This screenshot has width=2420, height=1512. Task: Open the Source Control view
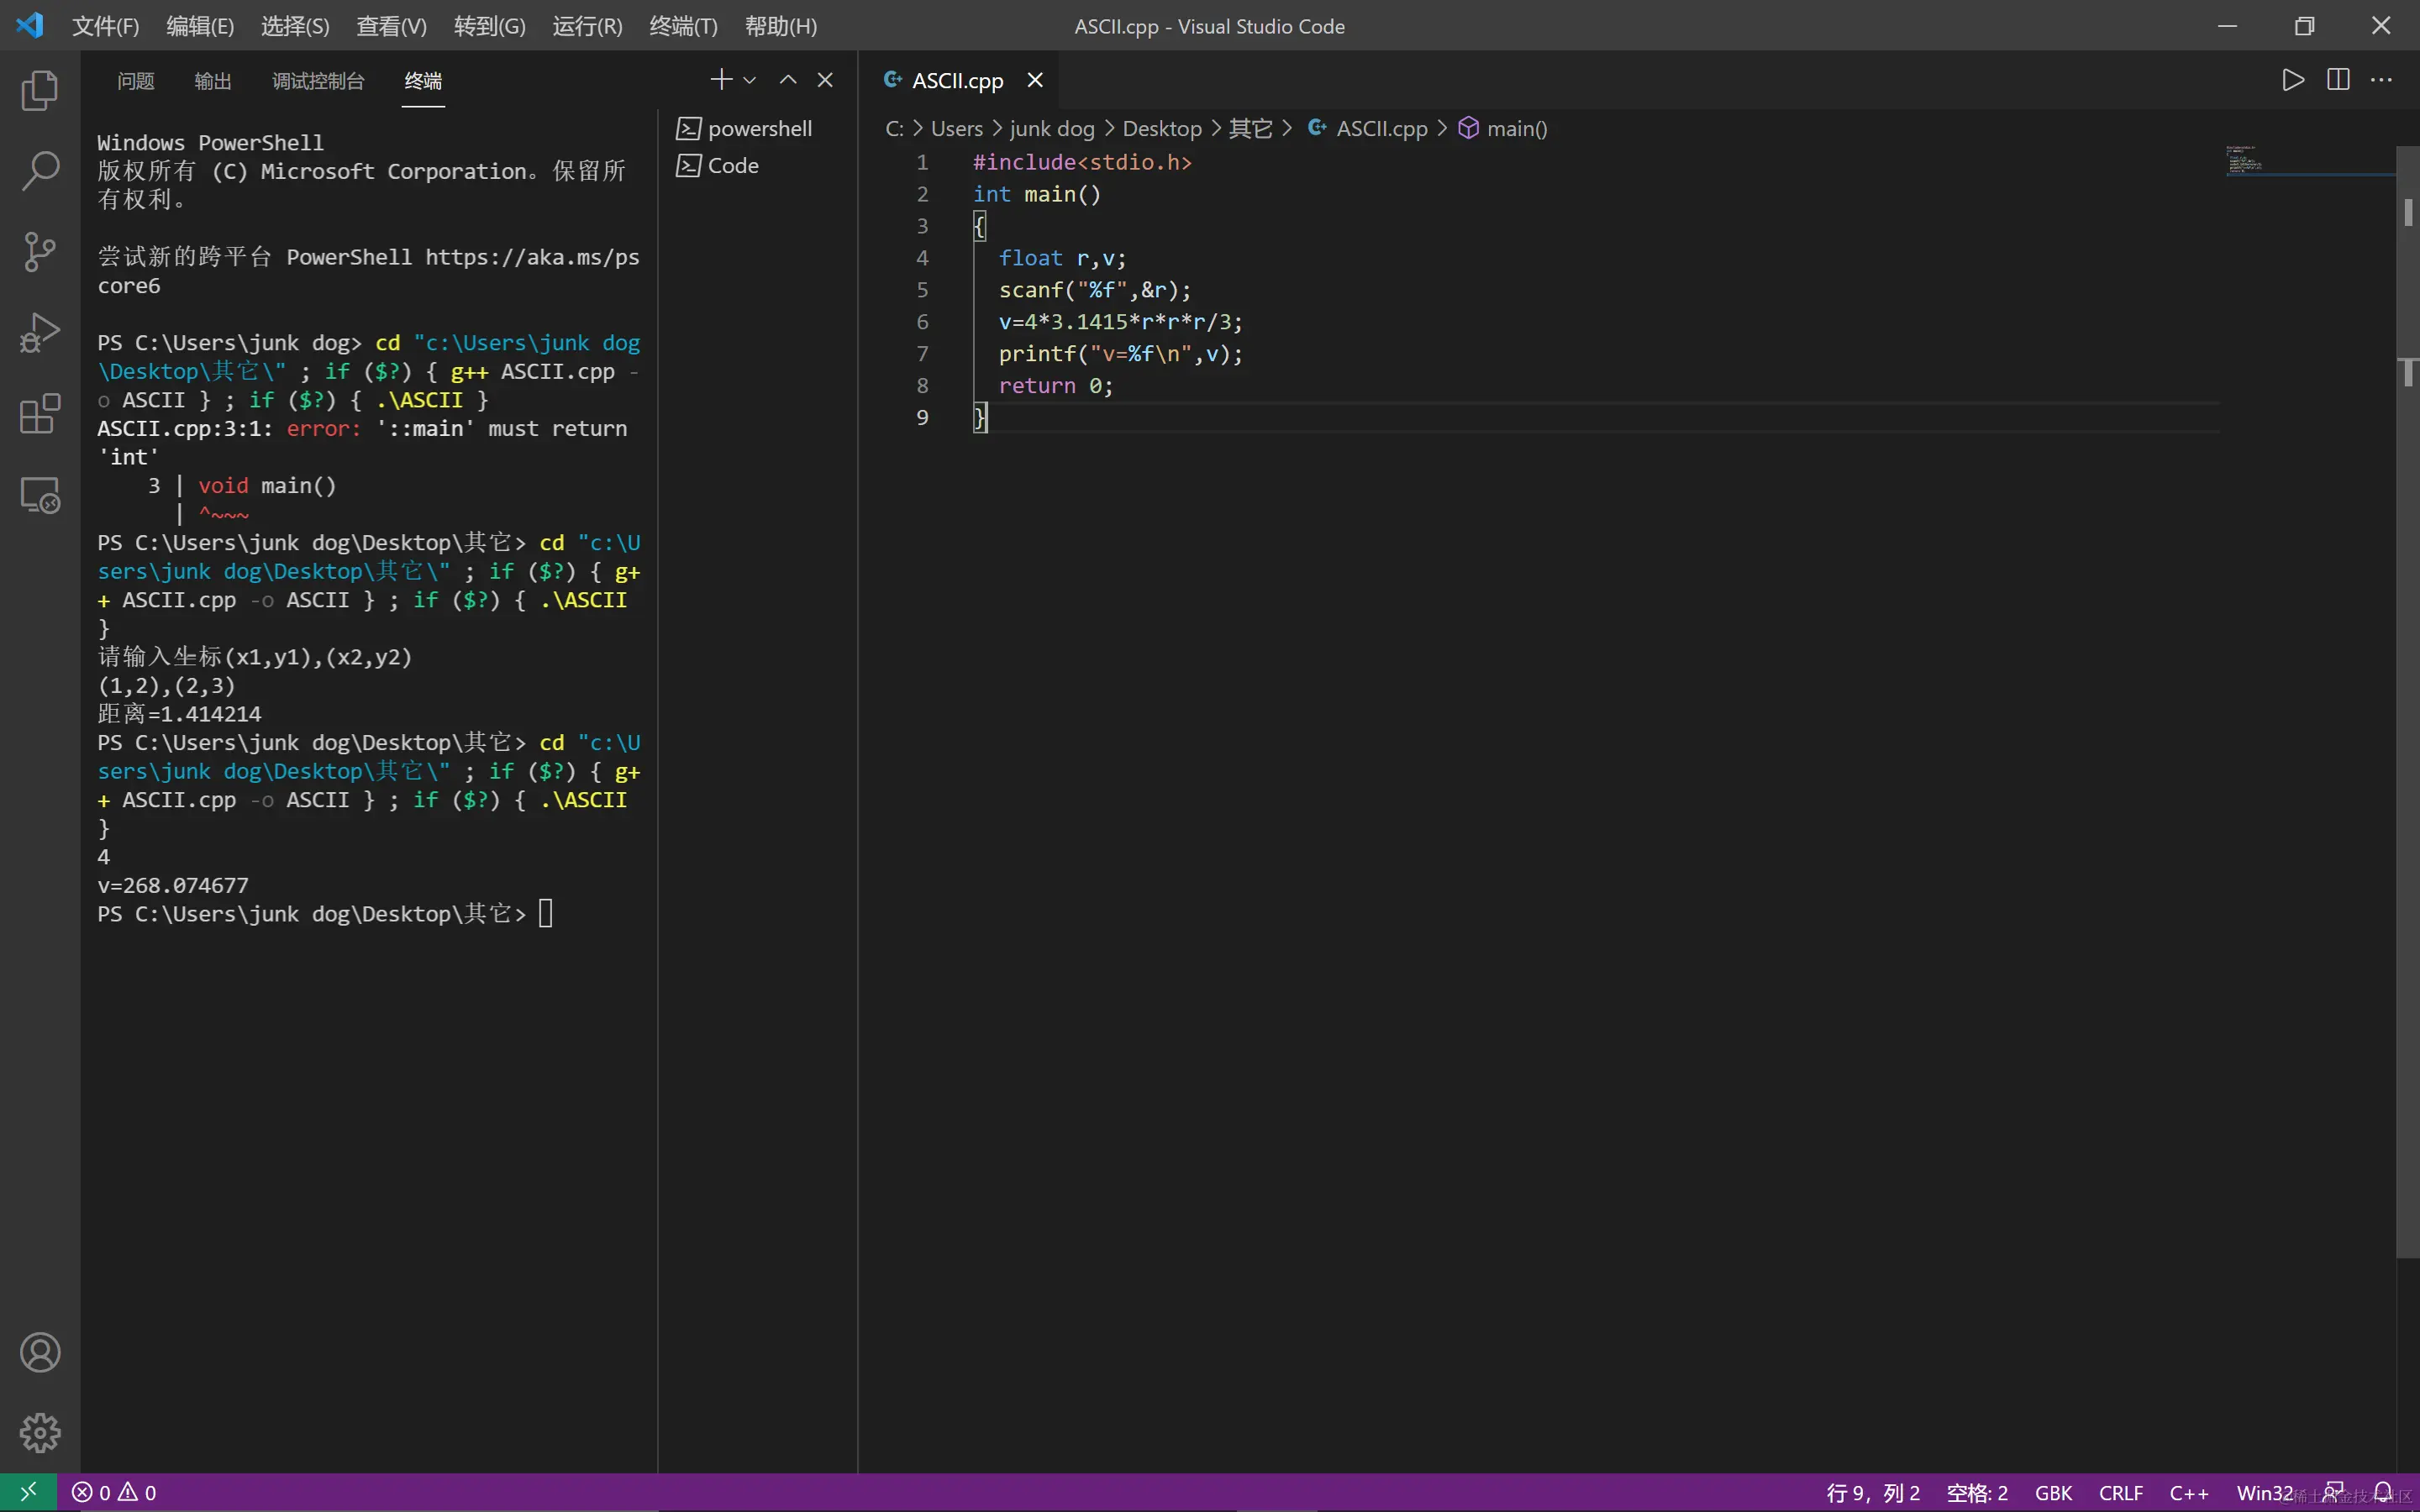(40, 252)
